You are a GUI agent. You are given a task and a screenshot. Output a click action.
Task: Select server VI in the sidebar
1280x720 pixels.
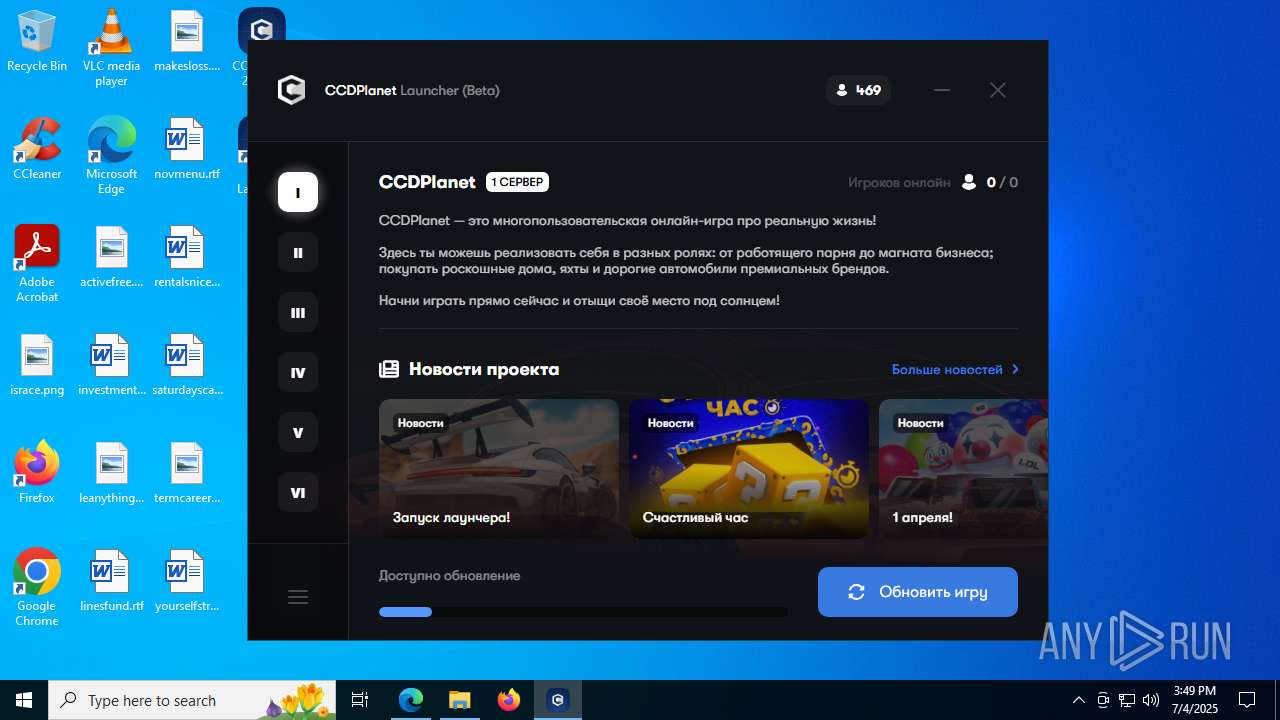click(x=298, y=492)
